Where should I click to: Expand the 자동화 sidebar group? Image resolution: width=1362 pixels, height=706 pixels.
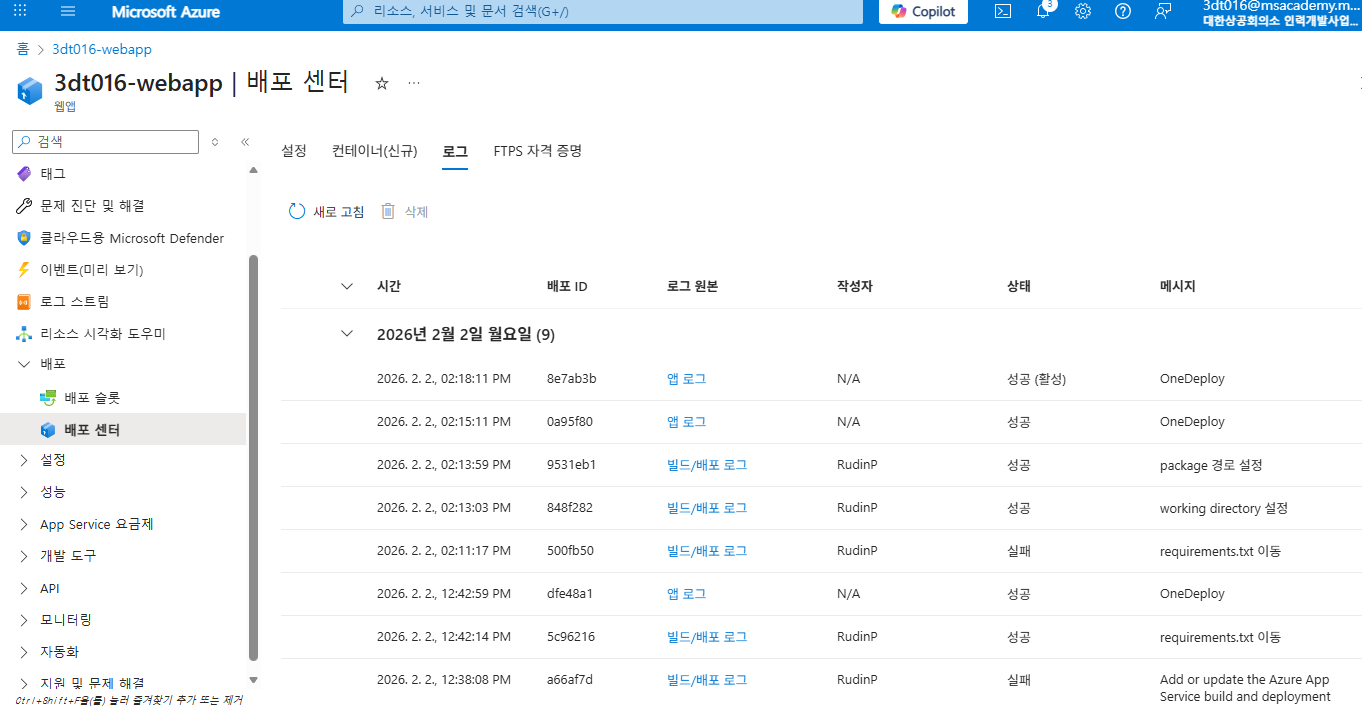[24, 652]
